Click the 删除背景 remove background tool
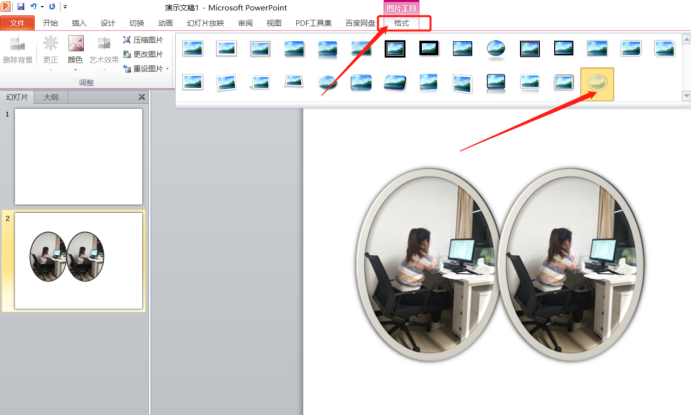692x415 pixels. pos(18,49)
